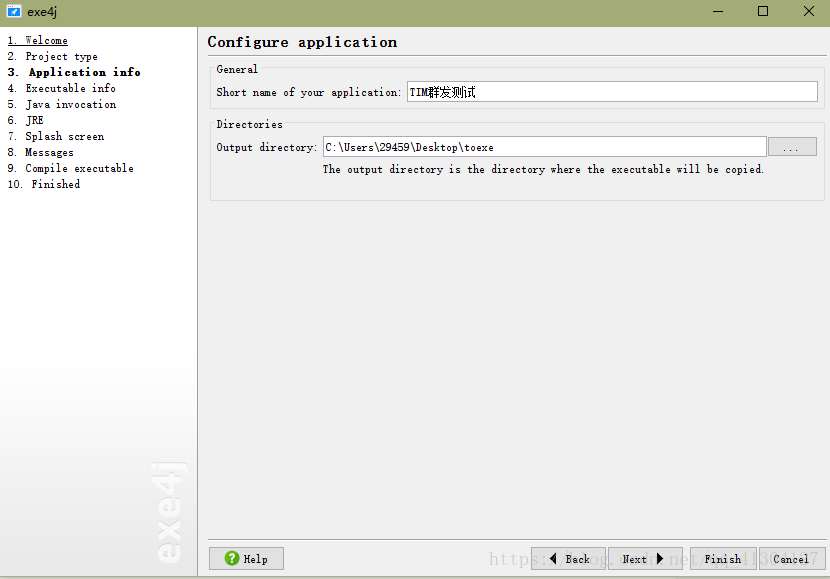830x579 pixels.
Task: Close the exe4j window
Action: tap(809, 11)
